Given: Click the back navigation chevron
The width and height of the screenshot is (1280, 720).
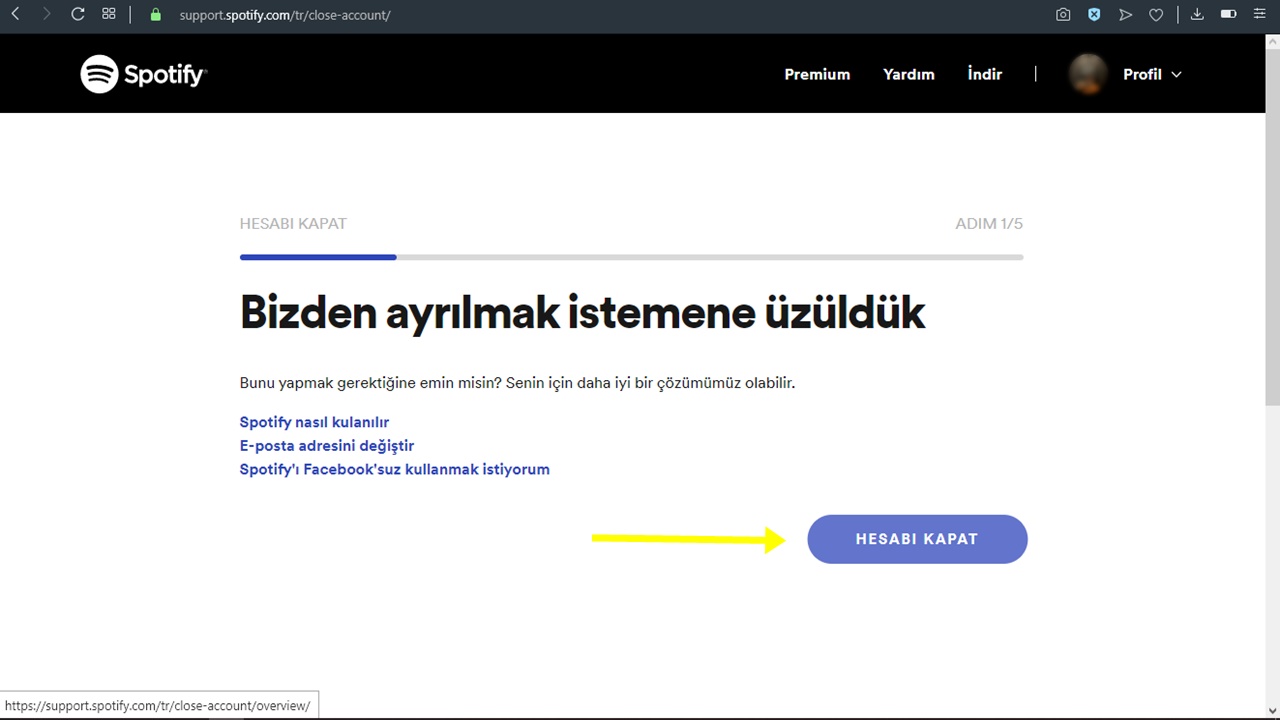Looking at the screenshot, I should coord(15,14).
